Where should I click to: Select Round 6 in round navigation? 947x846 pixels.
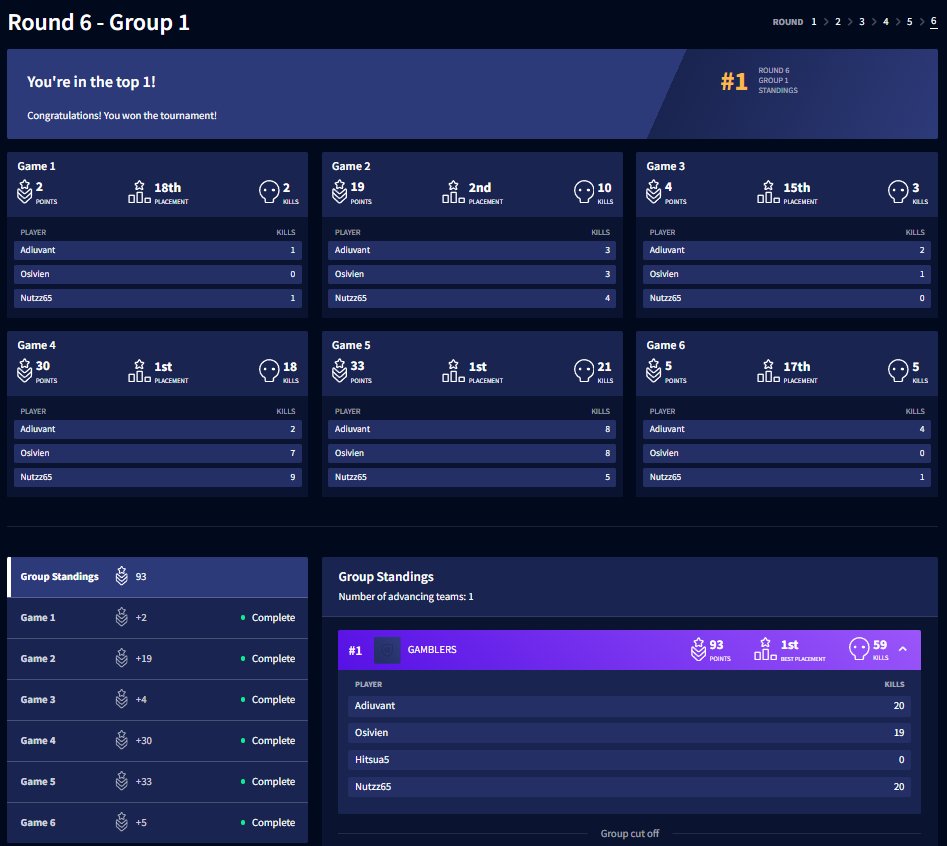[934, 22]
